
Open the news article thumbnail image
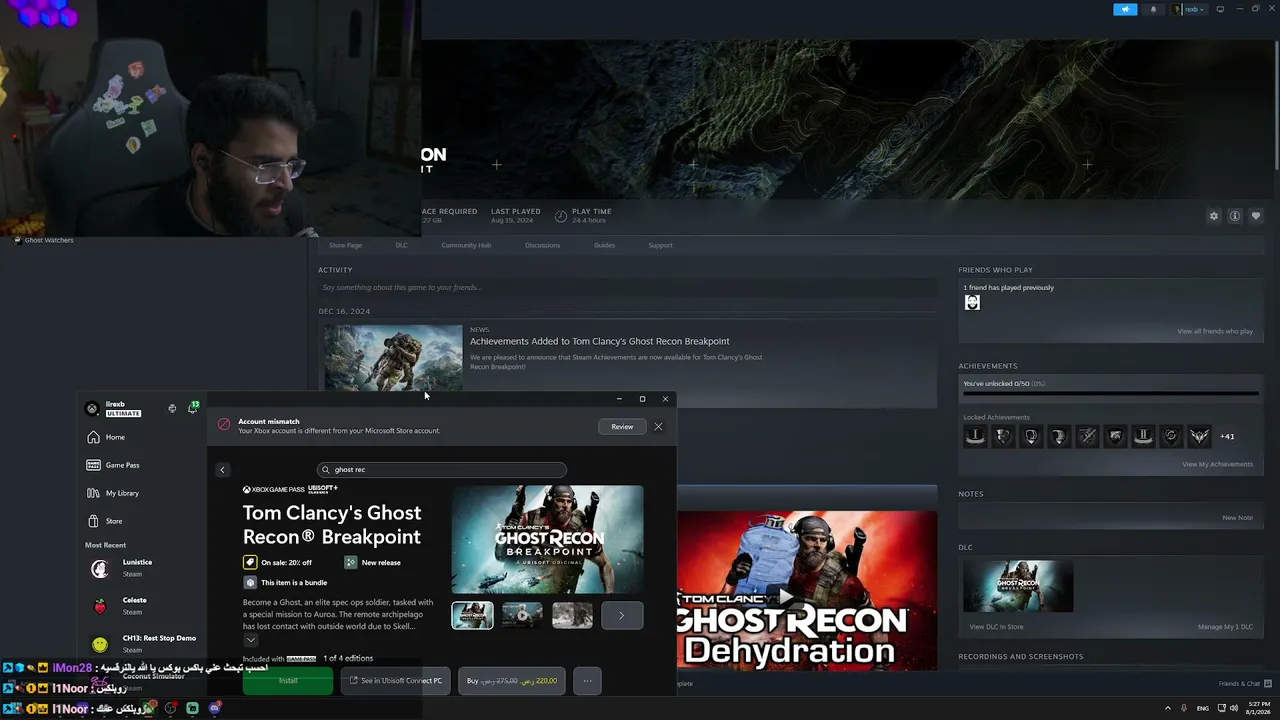tap(393, 358)
